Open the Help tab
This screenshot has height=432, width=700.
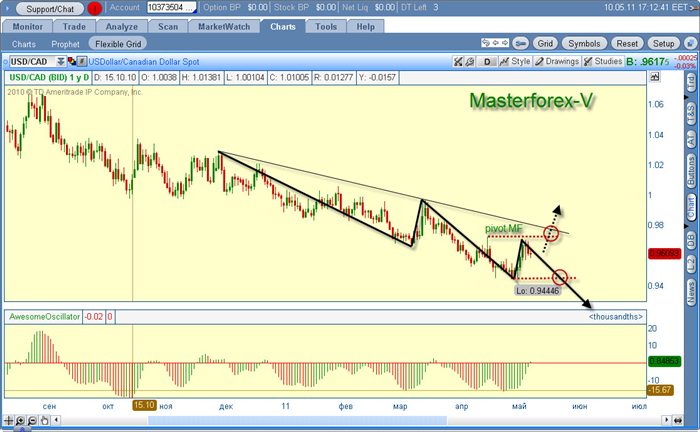point(366,27)
